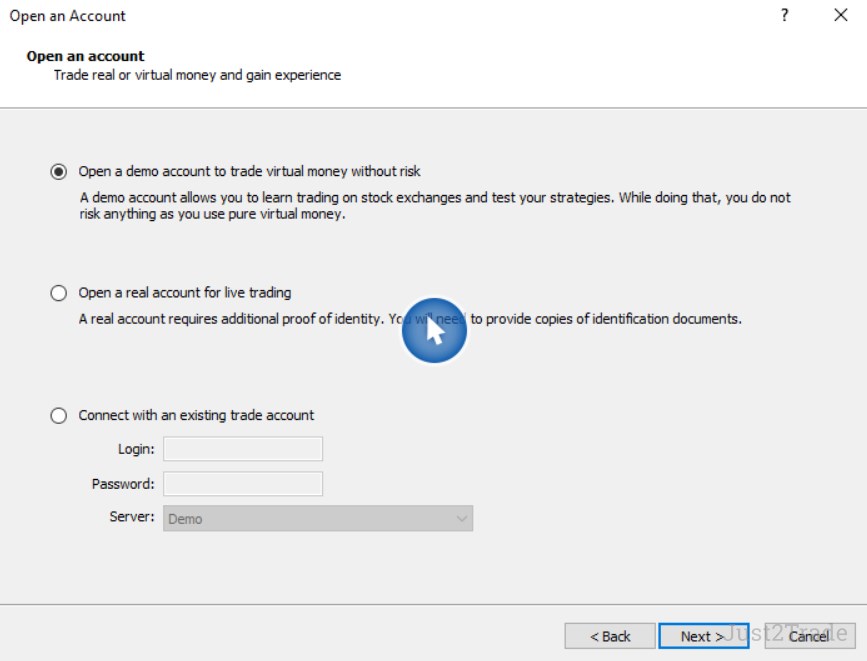The height and width of the screenshot is (661, 867).
Task: Click the question mark help icon
Action: tap(785, 16)
